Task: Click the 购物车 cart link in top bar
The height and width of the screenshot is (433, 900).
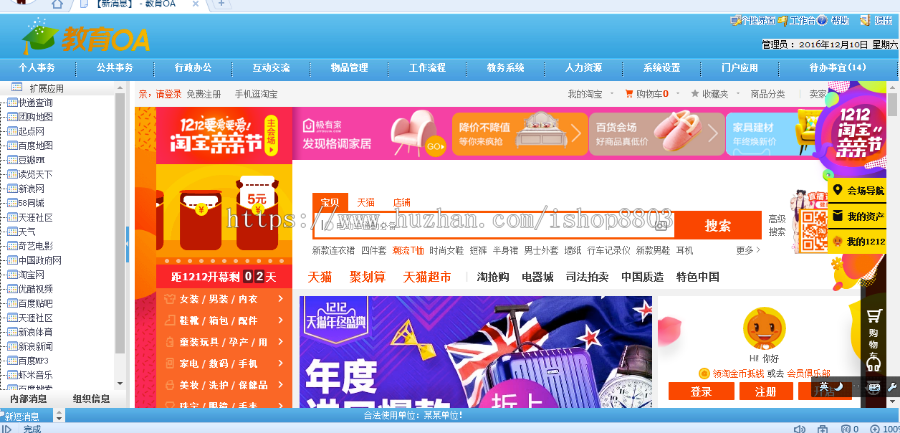Action: [x=646, y=94]
